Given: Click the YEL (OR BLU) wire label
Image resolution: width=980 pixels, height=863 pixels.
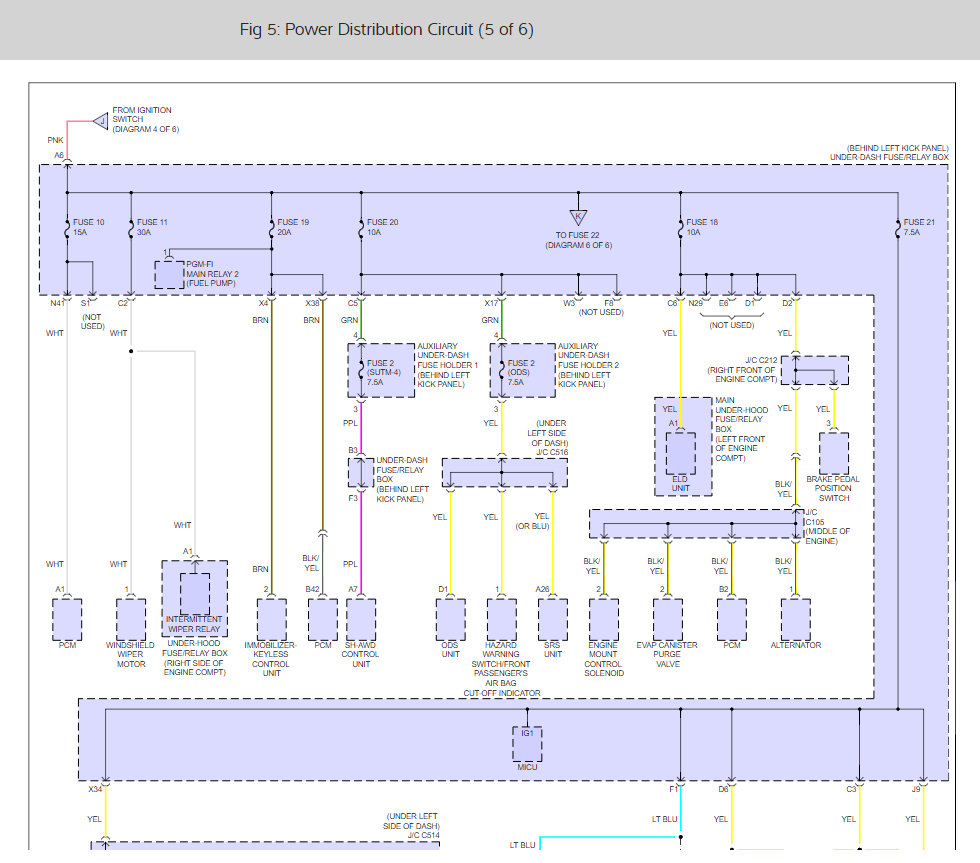Looking at the screenshot, I should (532, 521).
